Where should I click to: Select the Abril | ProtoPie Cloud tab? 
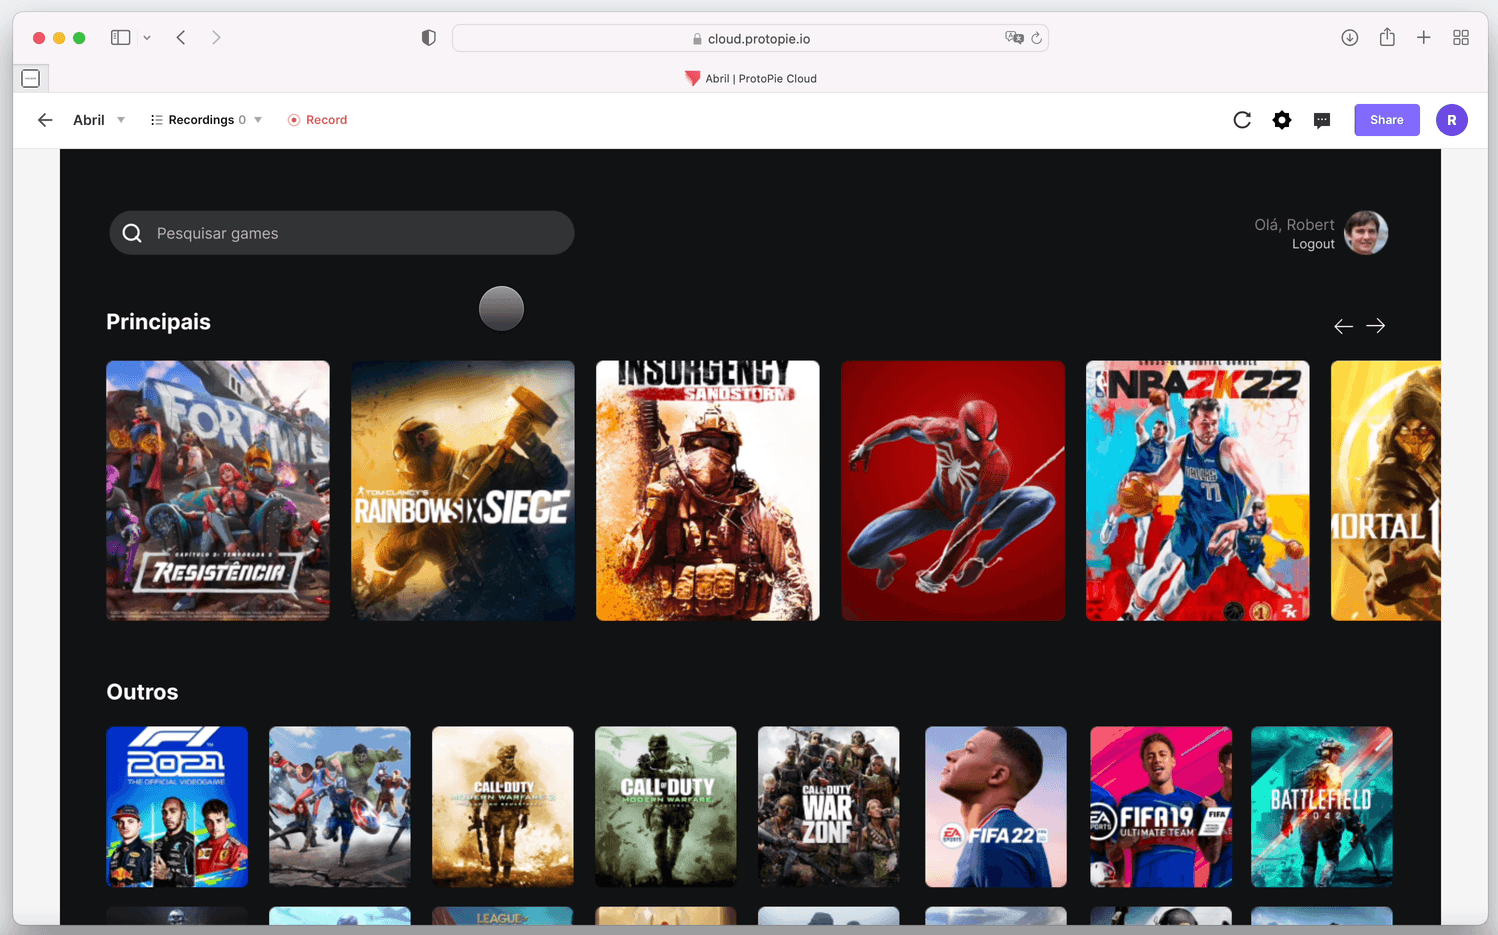coord(751,78)
